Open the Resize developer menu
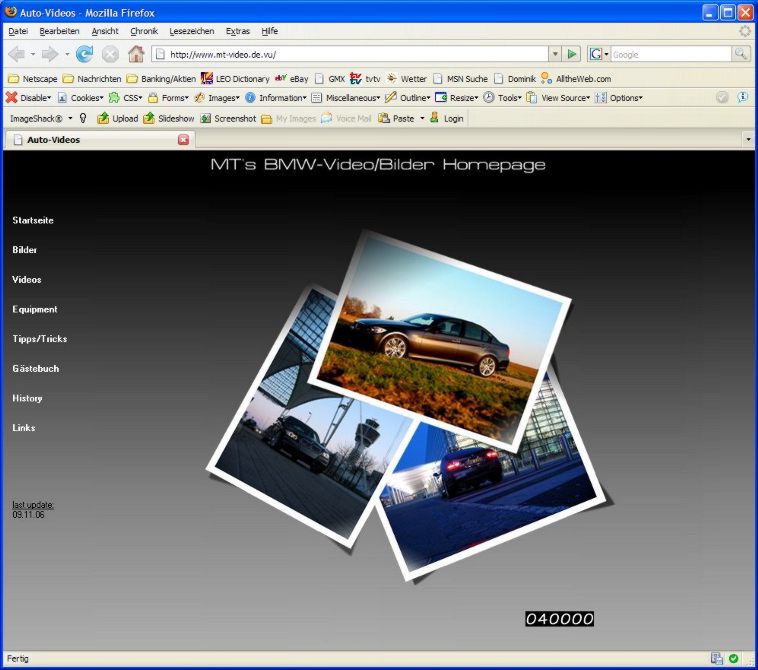 coord(456,98)
